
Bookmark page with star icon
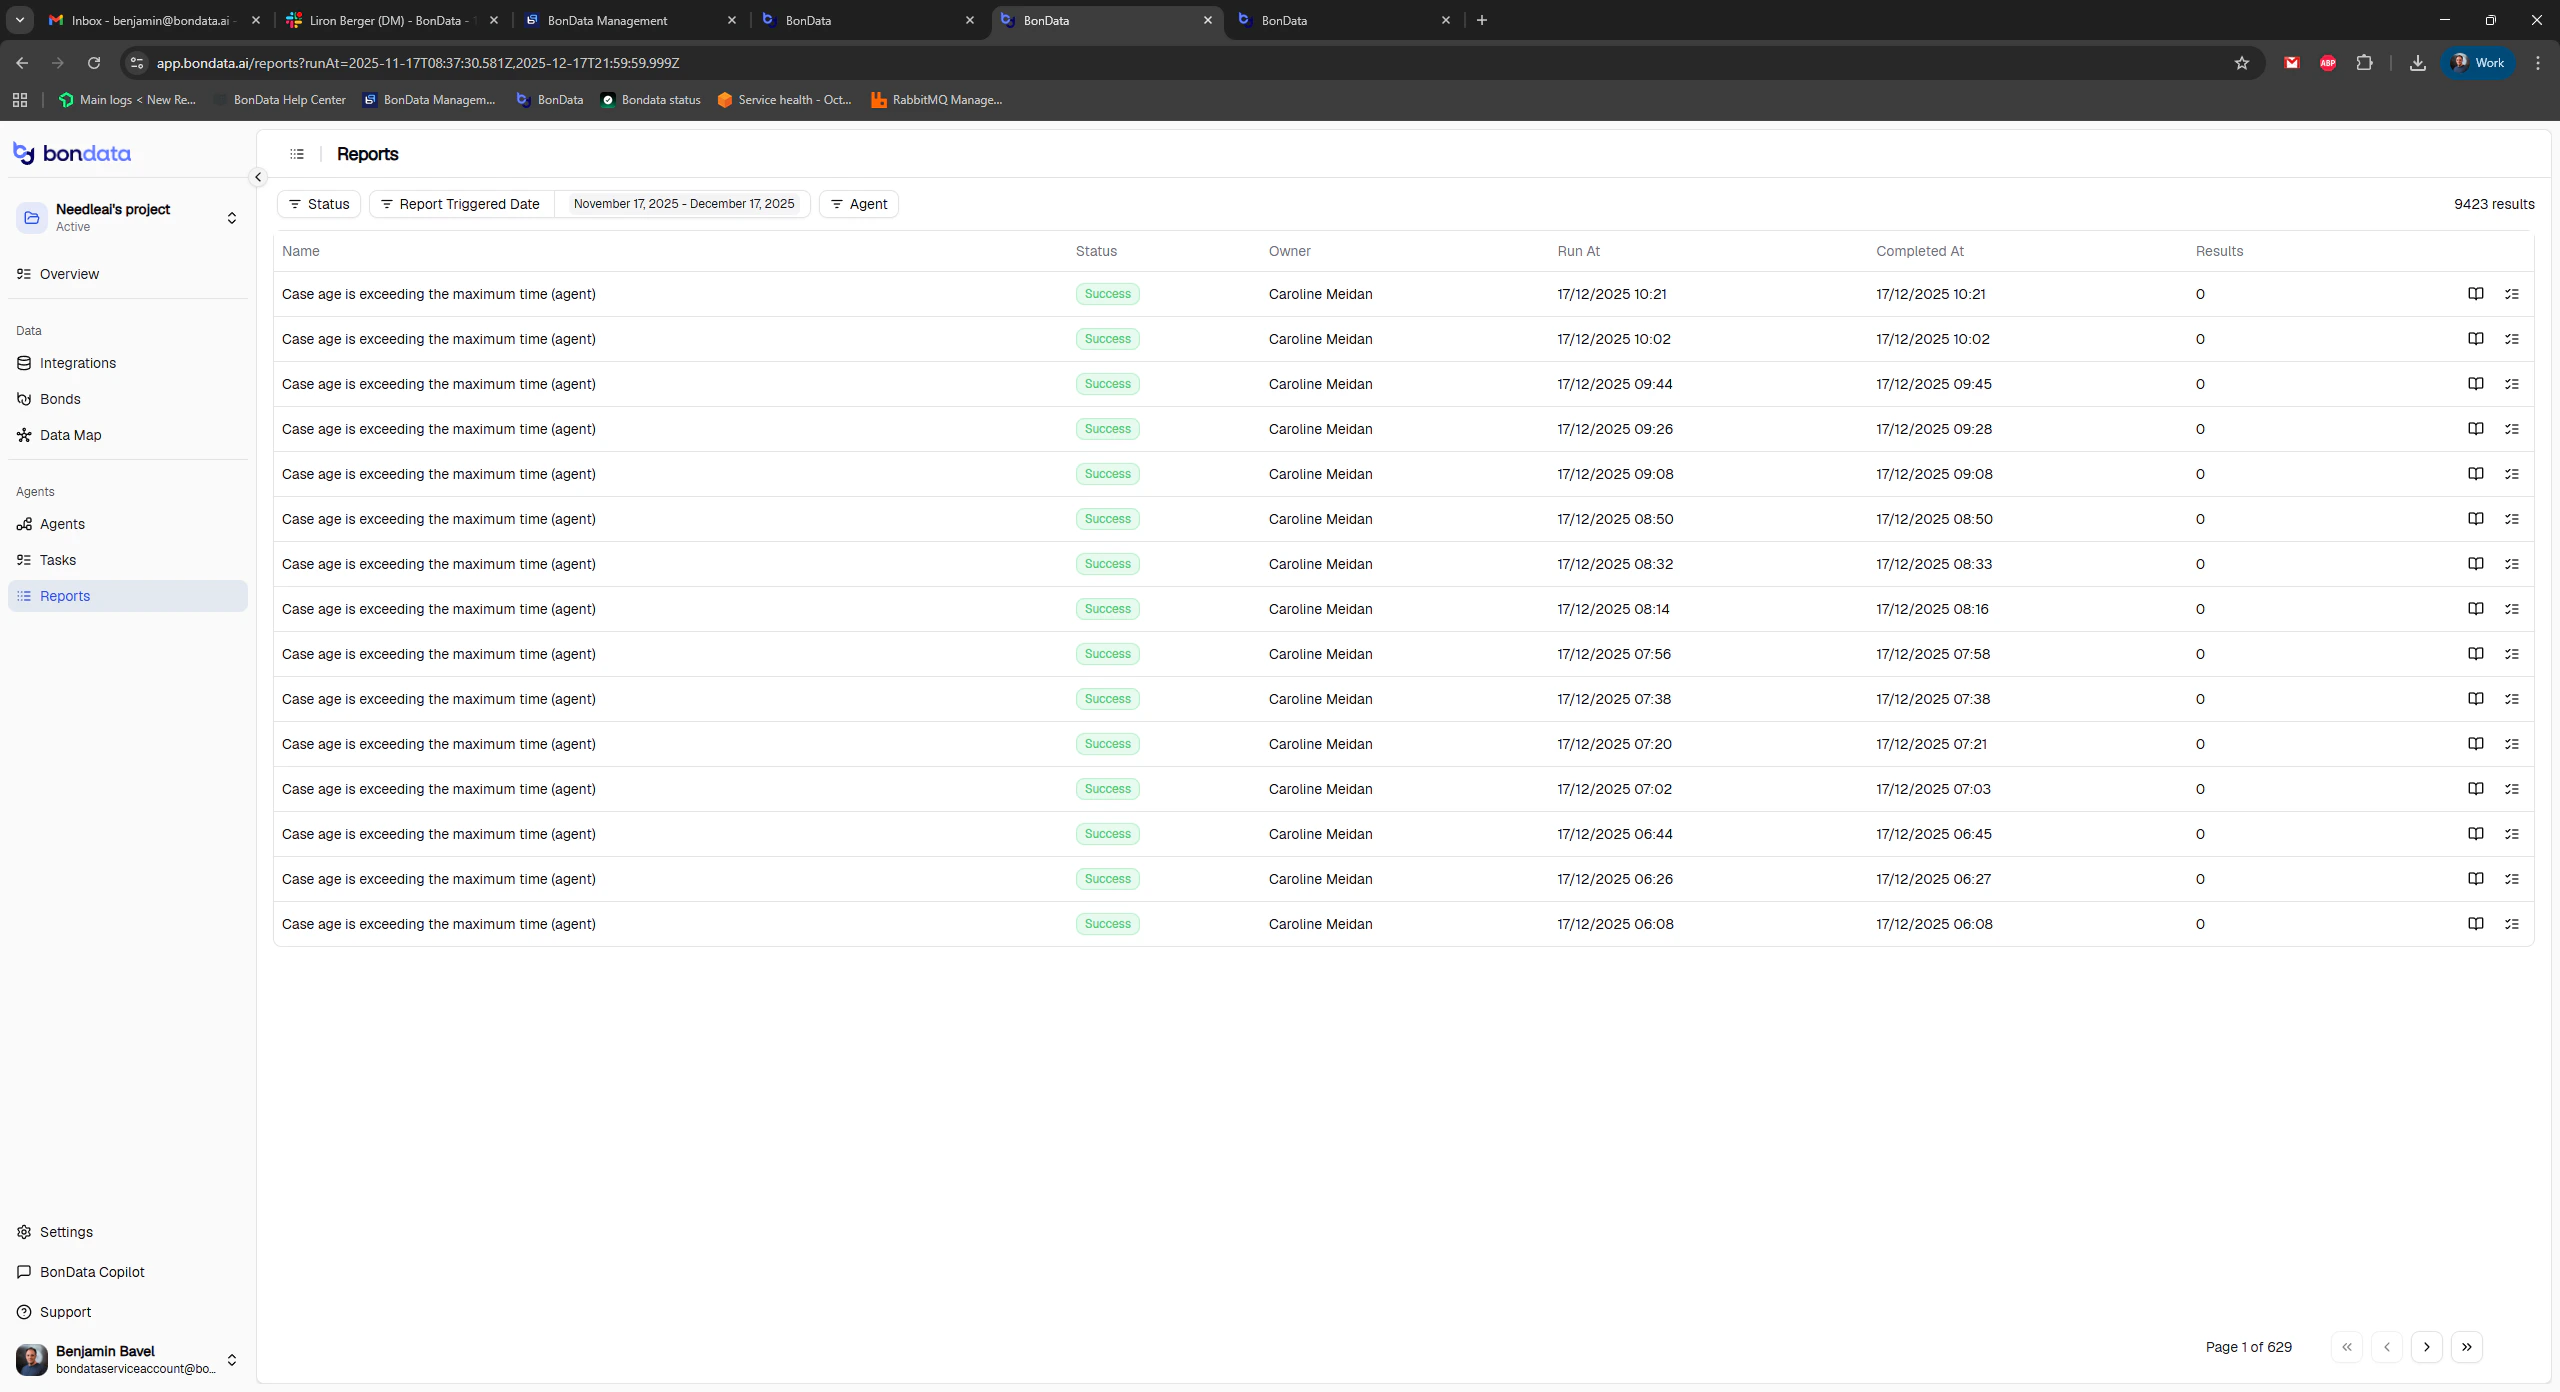coord(2241,63)
